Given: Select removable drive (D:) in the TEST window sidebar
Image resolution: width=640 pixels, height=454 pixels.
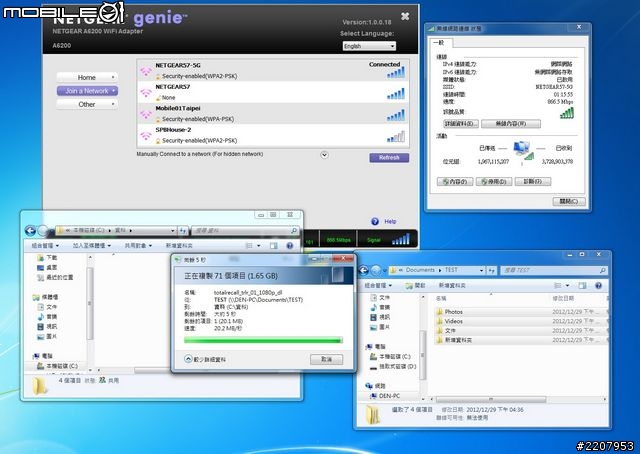Looking at the screenshot, I should click(x=393, y=367).
